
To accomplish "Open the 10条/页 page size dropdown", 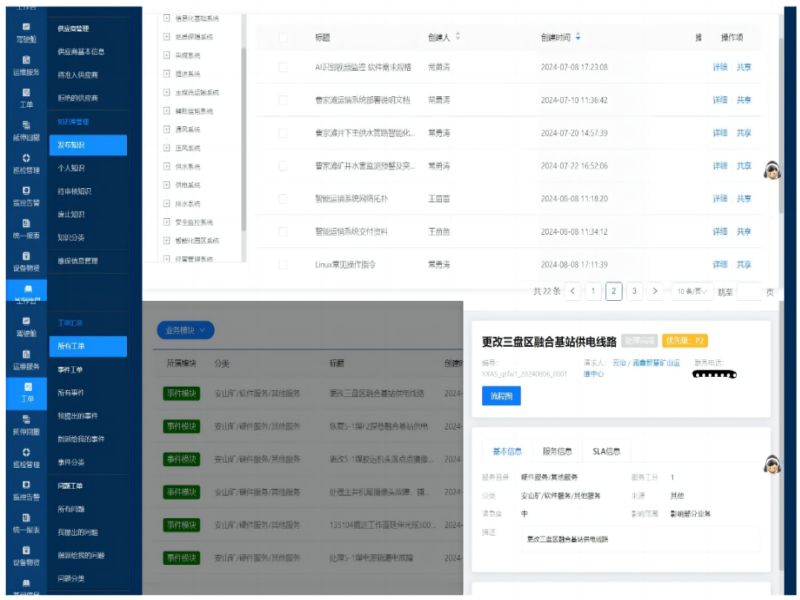I will (692, 290).
